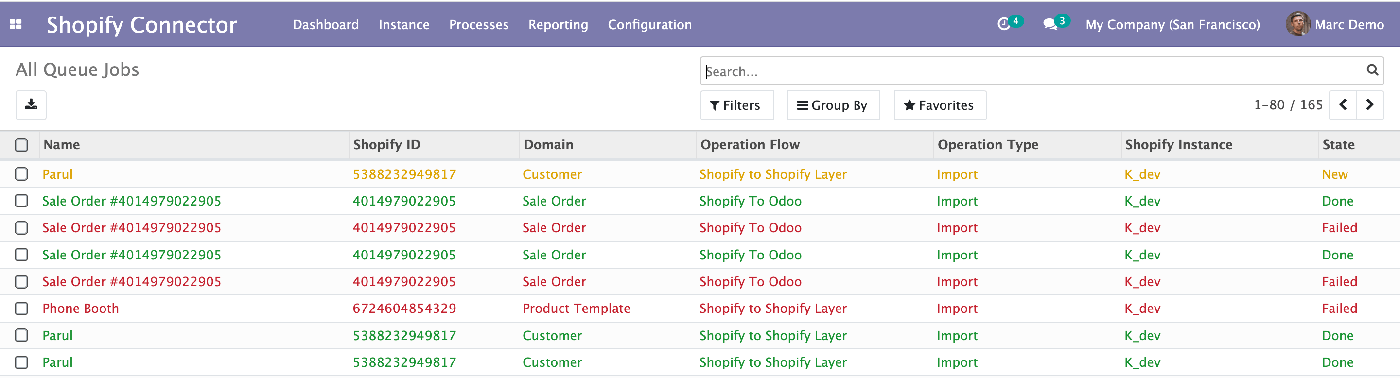Open My Company (San Francisco) switcher

pos(1172,25)
